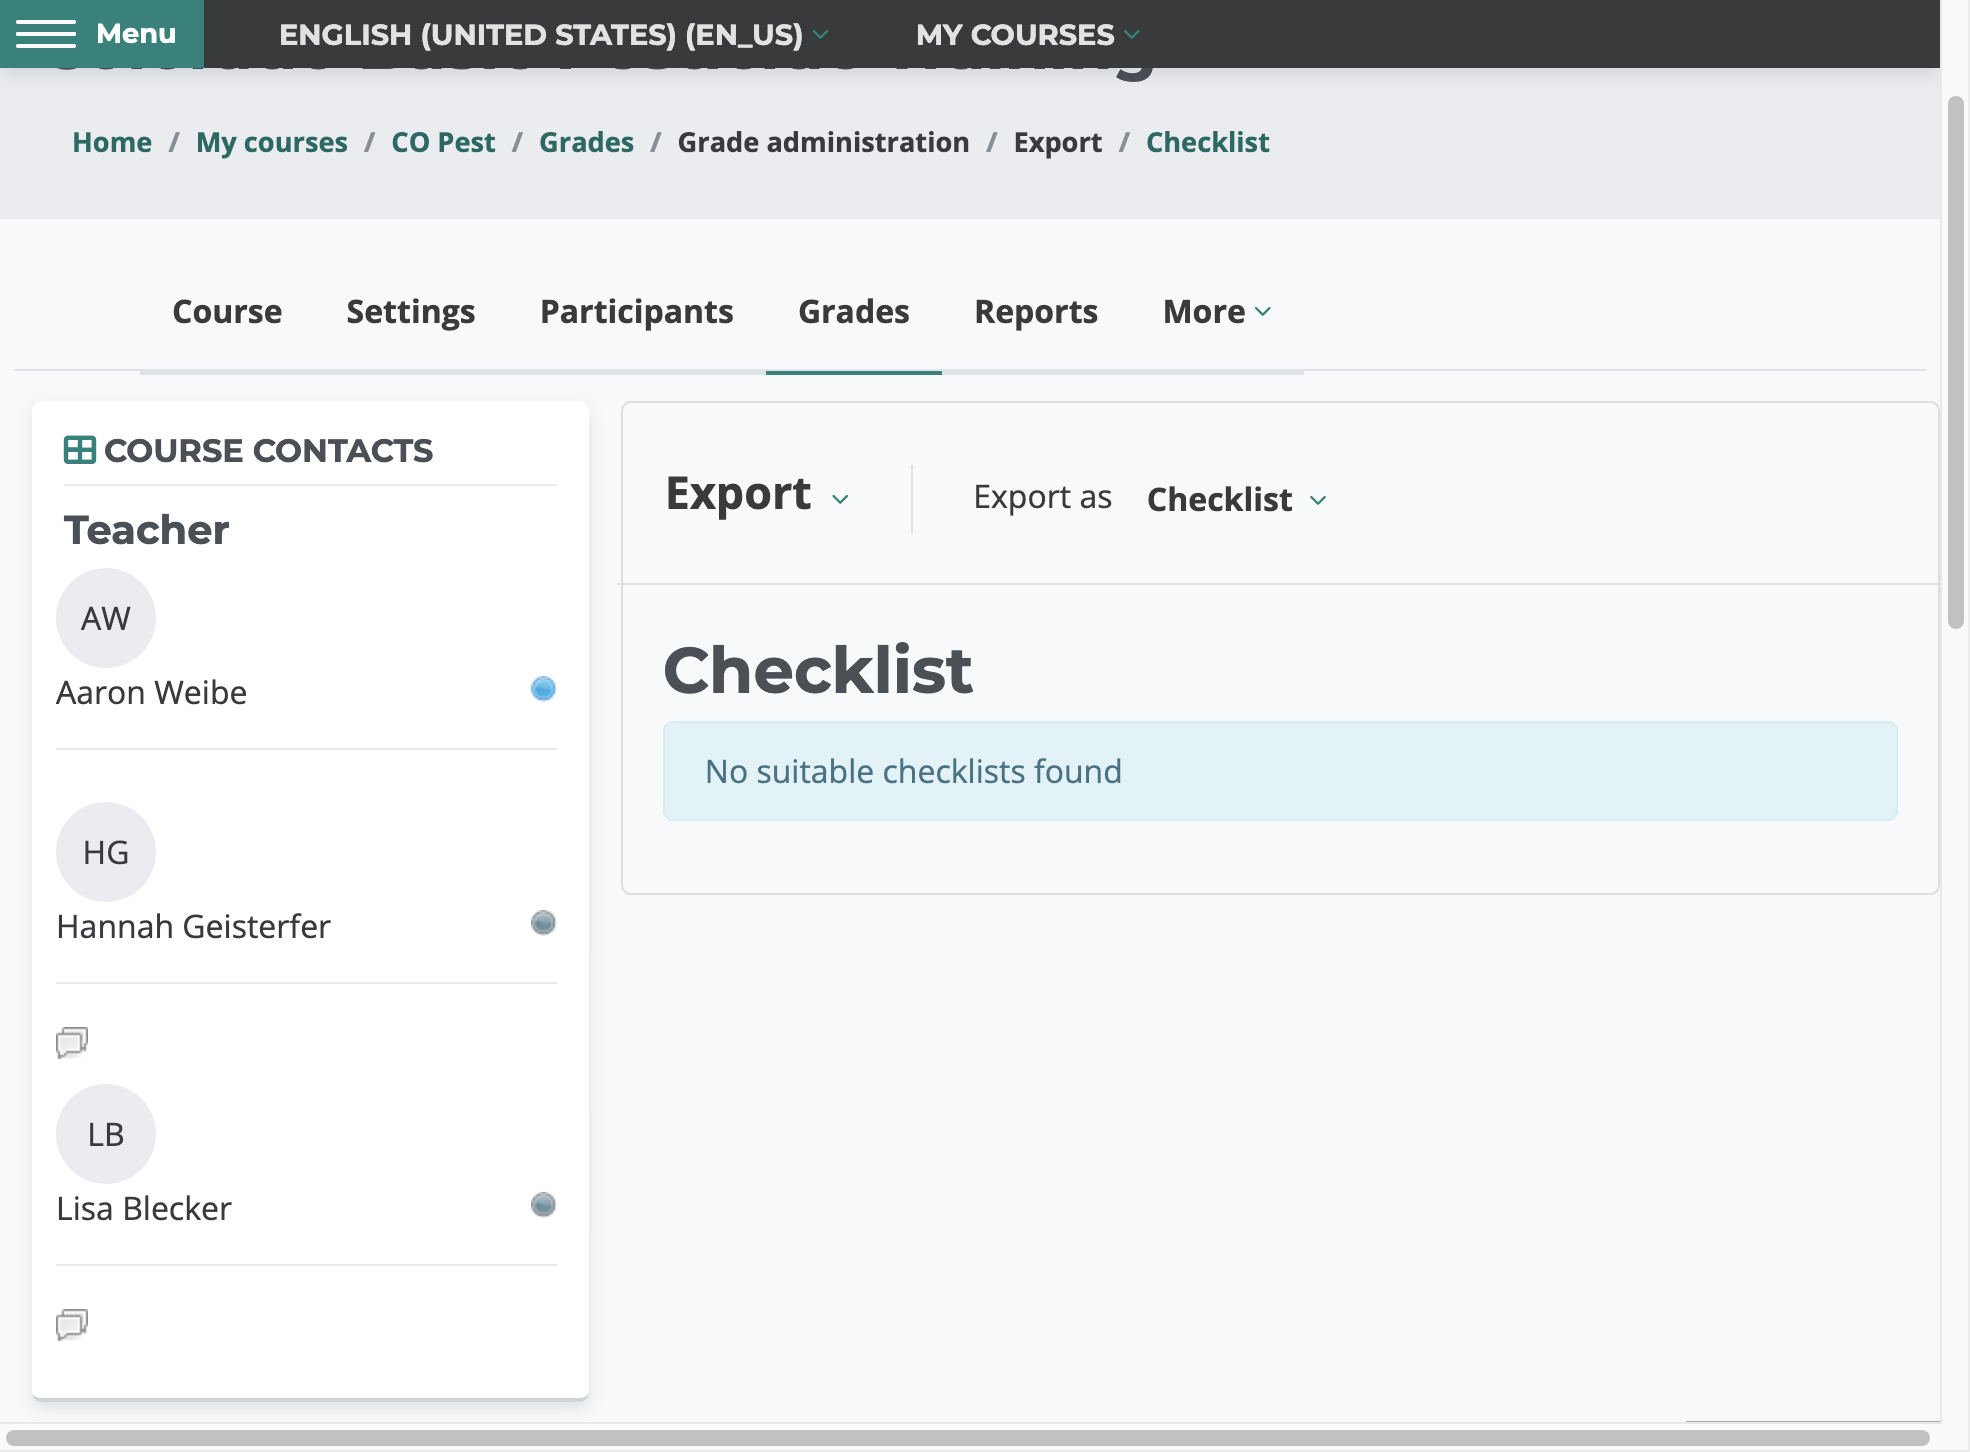Image resolution: width=1970 pixels, height=1452 pixels.
Task: Open Lisa Blecker's profile name
Action: click(x=144, y=1208)
